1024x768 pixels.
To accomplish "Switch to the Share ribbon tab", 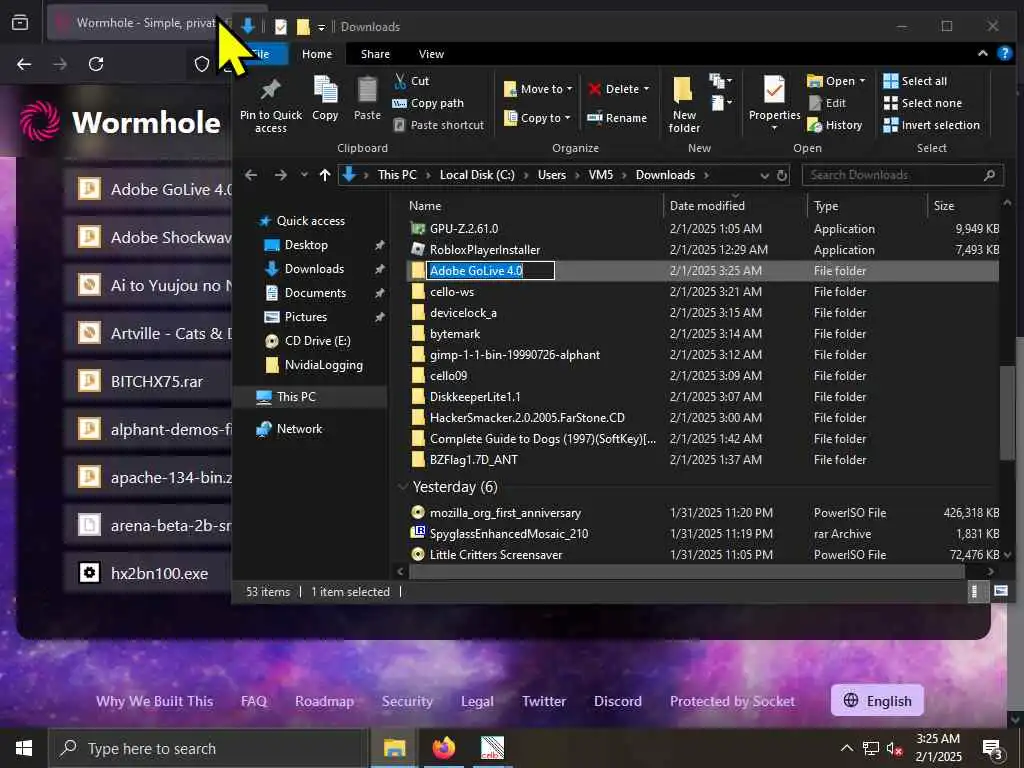I will (375, 54).
